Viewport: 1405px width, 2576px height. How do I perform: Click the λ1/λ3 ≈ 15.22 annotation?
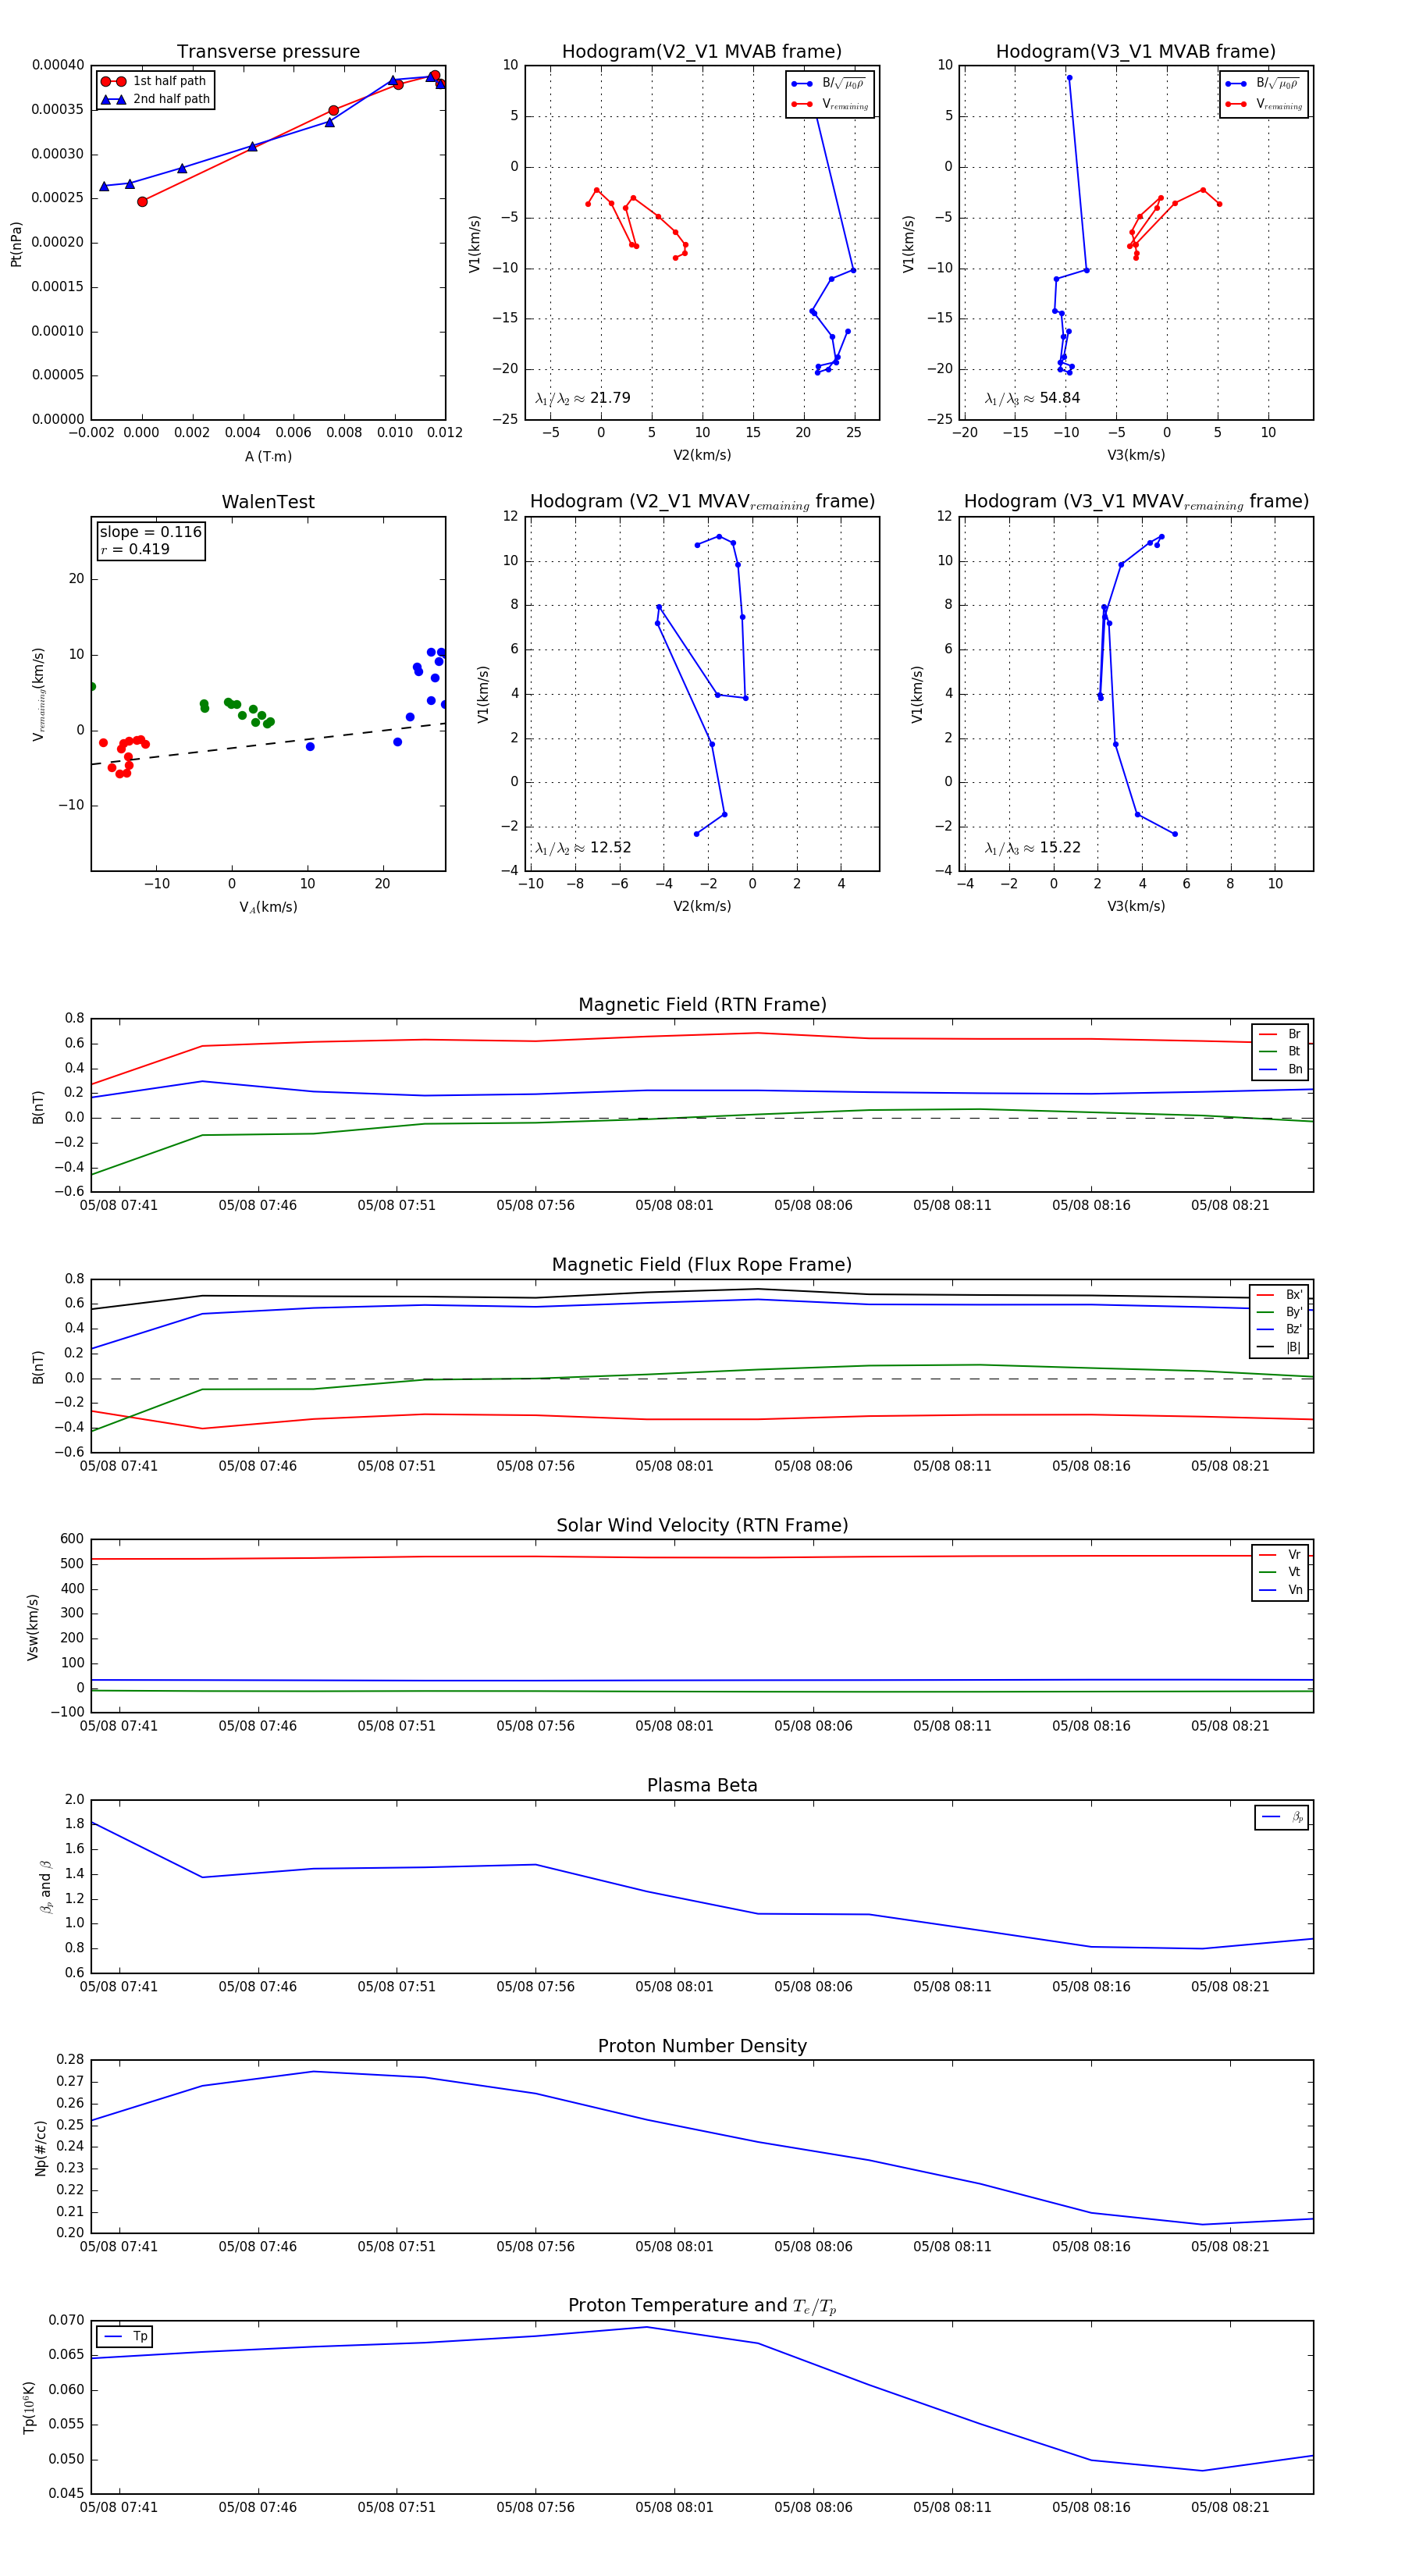[1032, 848]
